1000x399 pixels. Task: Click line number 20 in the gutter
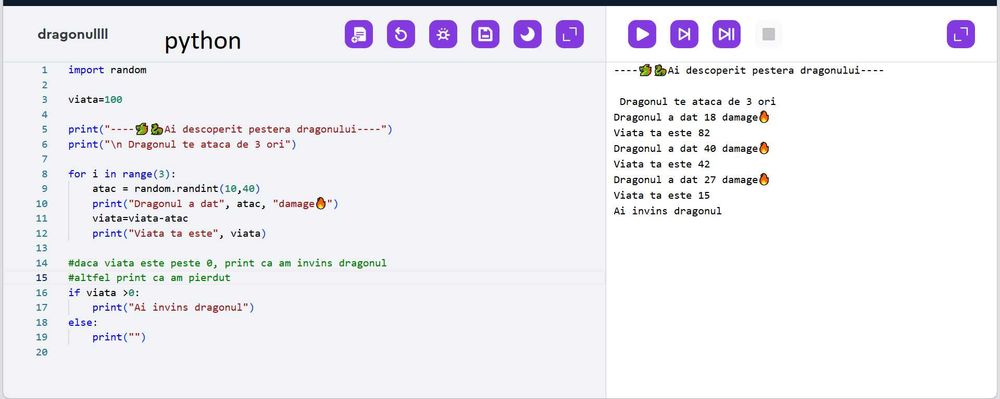pos(42,352)
